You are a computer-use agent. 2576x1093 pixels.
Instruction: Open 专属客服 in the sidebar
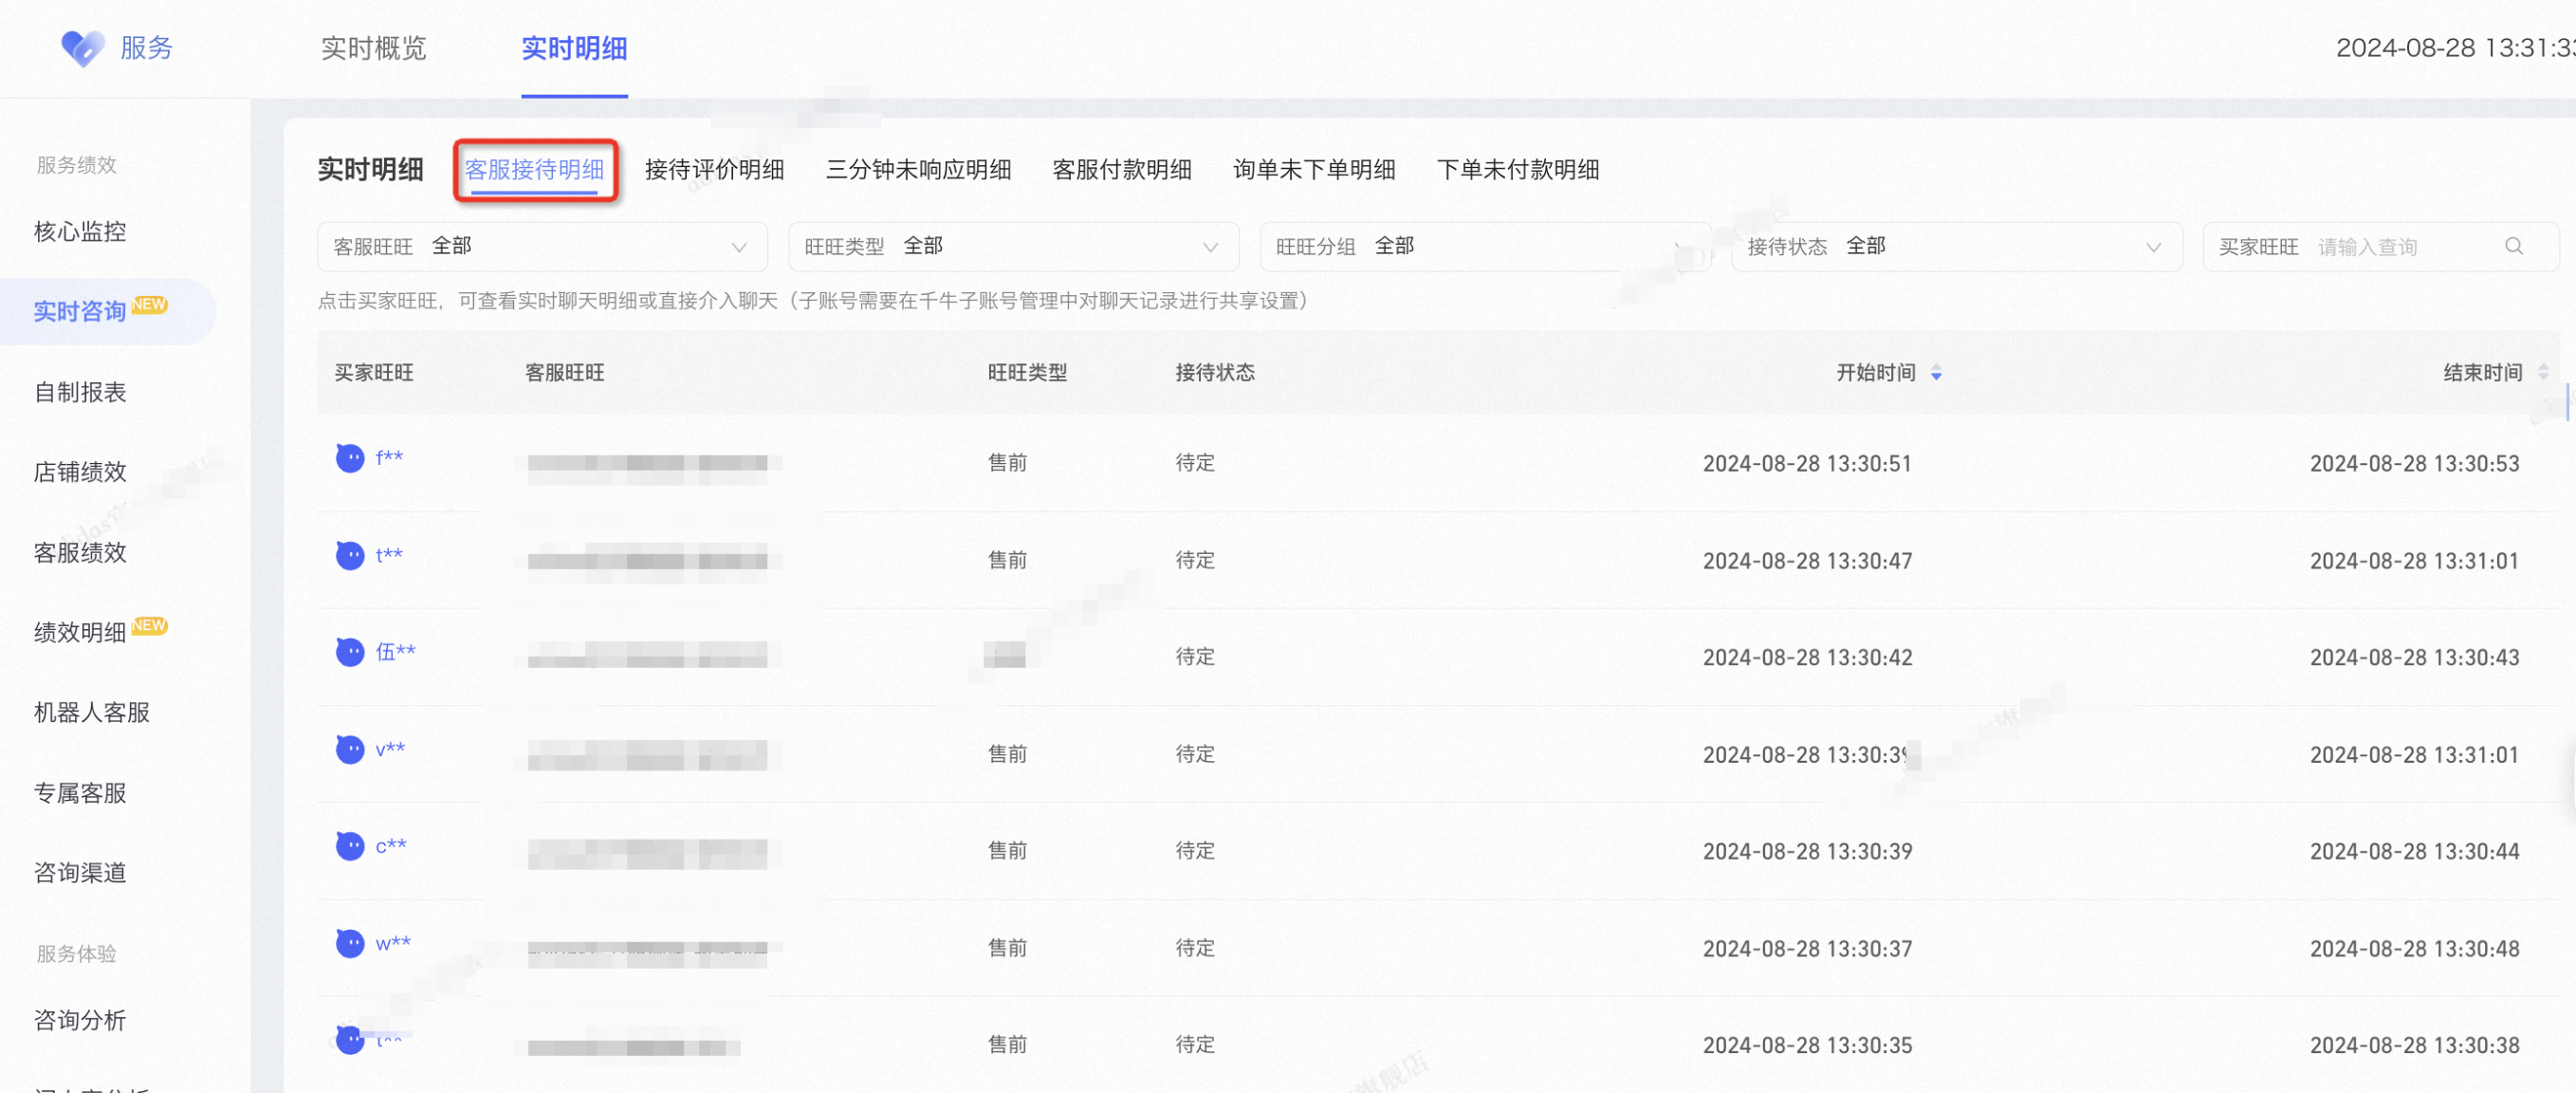[80, 793]
